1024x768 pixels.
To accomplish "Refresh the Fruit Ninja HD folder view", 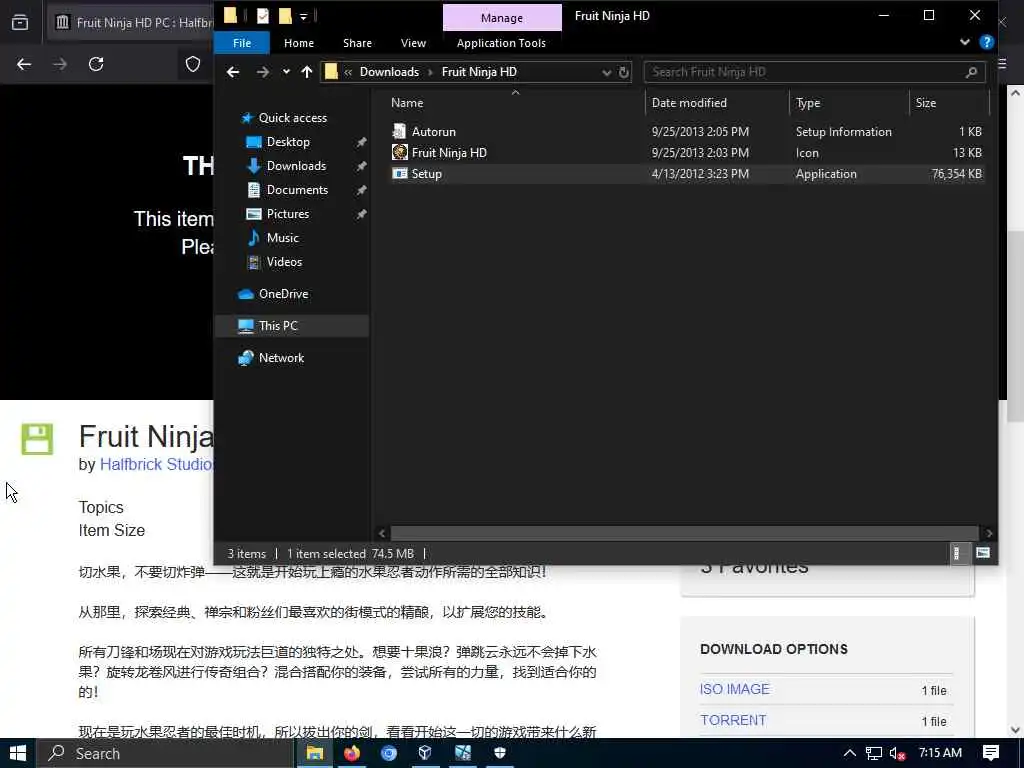I will click(624, 72).
